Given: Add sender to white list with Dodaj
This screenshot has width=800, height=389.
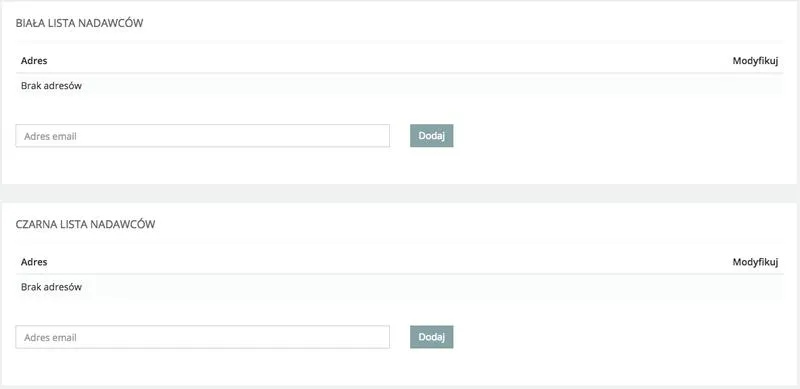Looking at the screenshot, I should tap(432, 136).
